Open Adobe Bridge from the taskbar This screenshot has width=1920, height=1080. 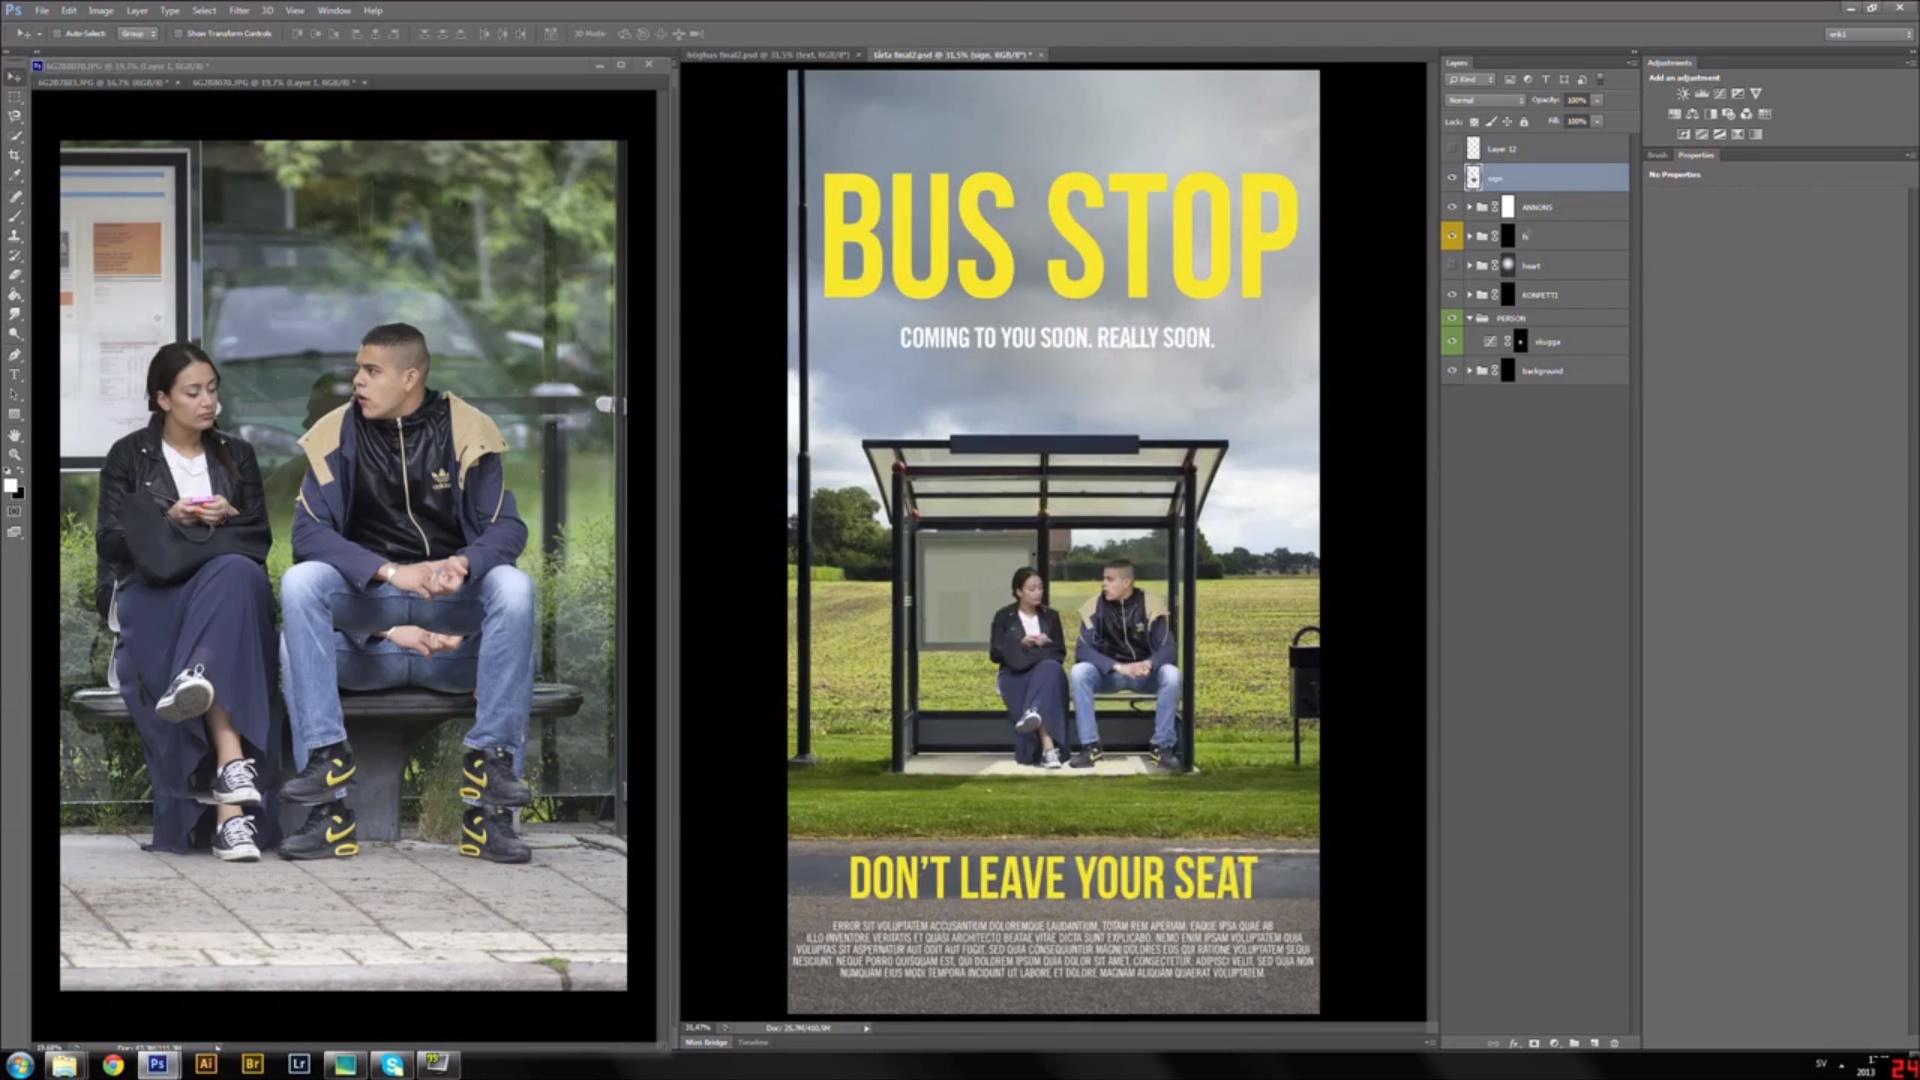click(x=252, y=1064)
